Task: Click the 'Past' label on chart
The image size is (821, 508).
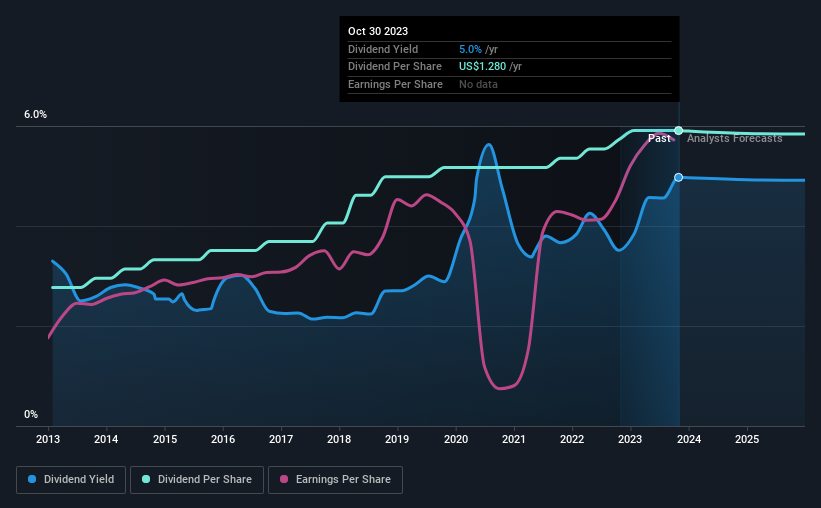Action: point(659,138)
